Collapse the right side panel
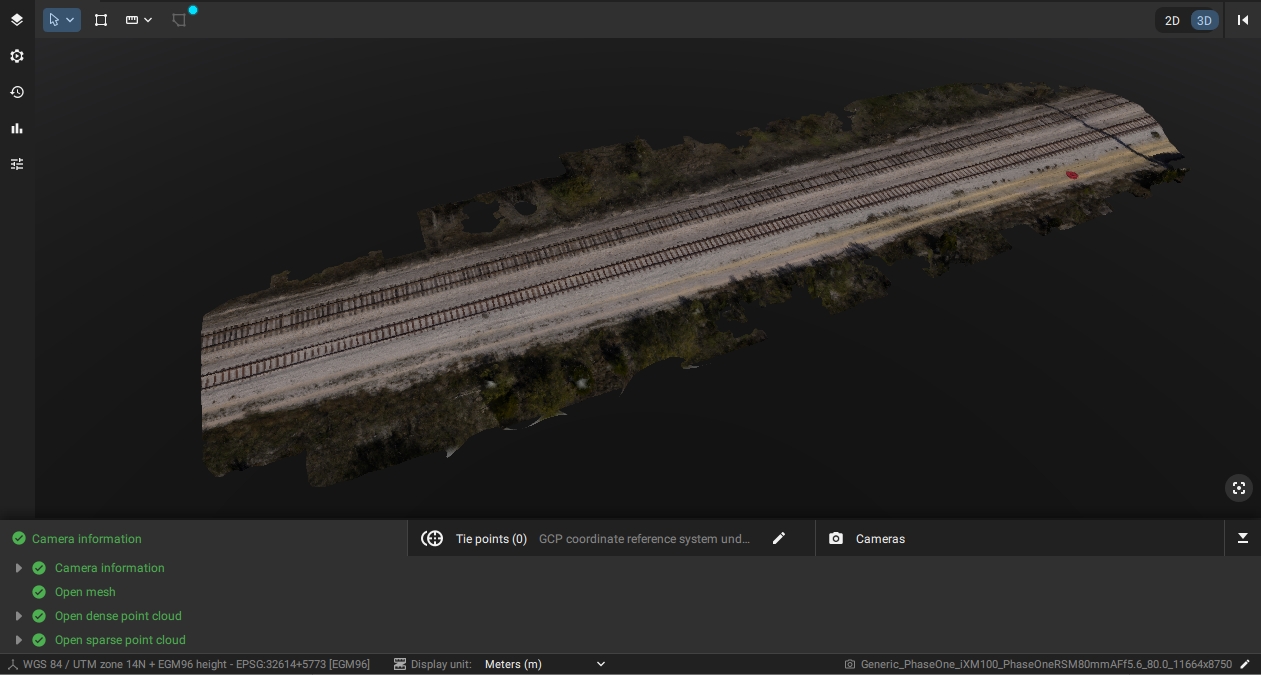The height and width of the screenshot is (675, 1261). click(1243, 20)
